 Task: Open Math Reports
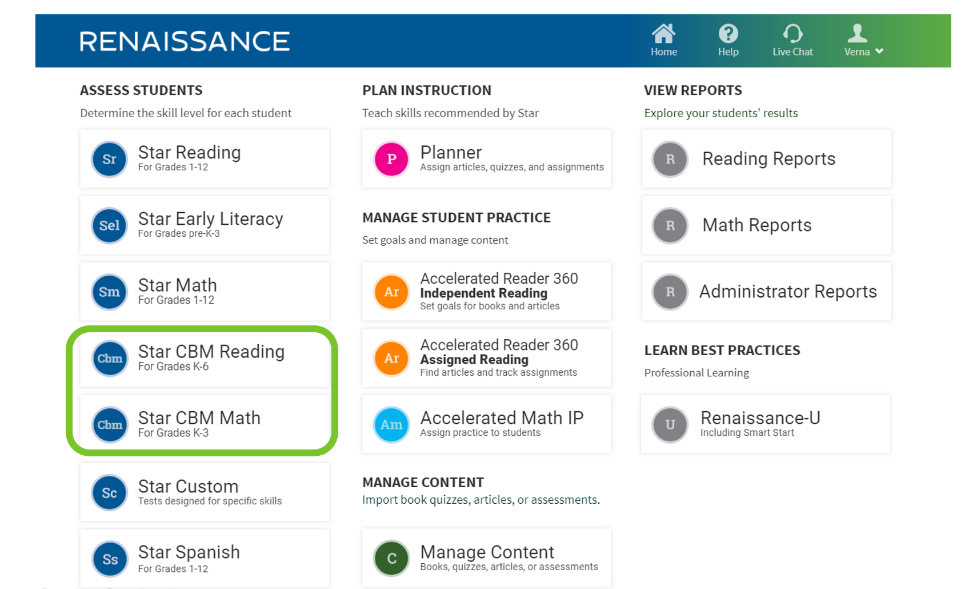(766, 225)
